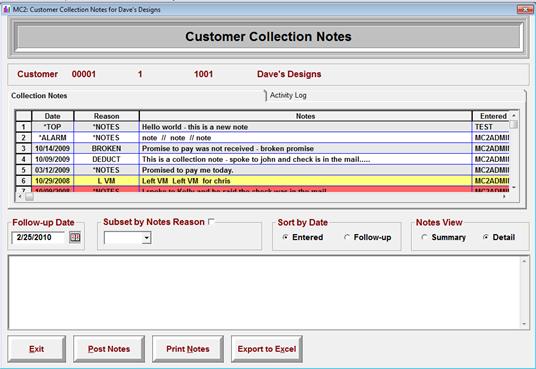Click the notes entry box scroll-up arrow
536x369 pixels.
[x=524, y=261]
